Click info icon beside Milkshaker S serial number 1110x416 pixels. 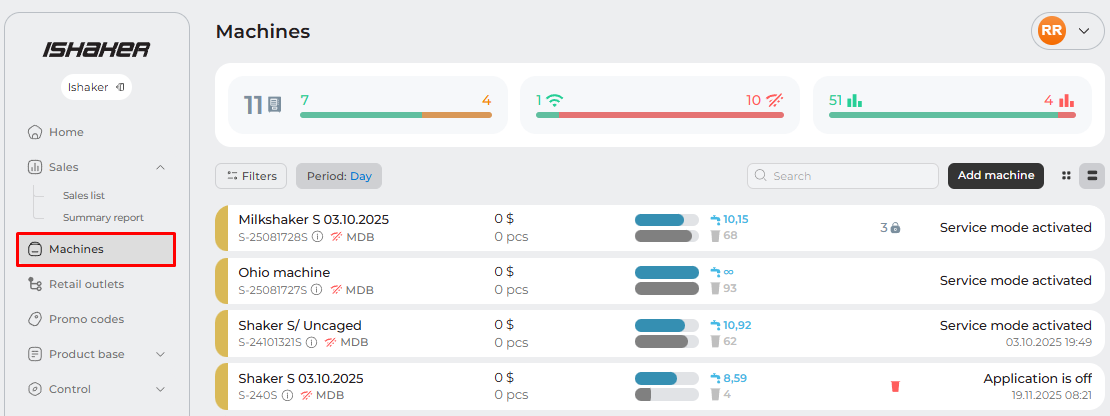(x=317, y=236)
